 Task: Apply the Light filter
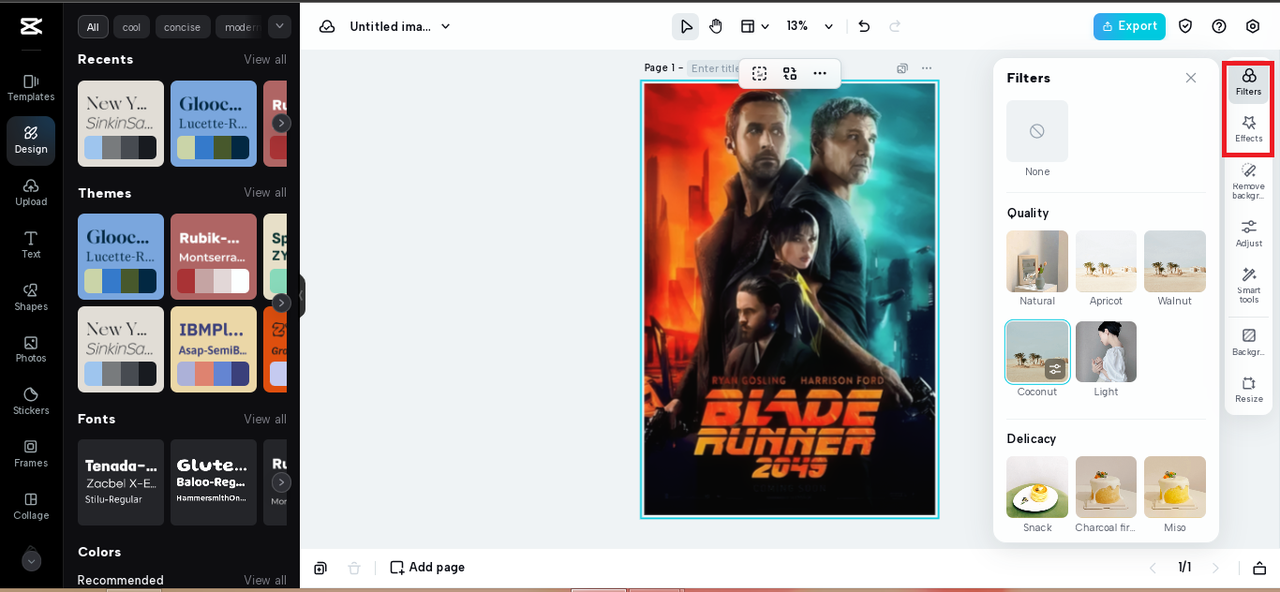click(1106, 351)
